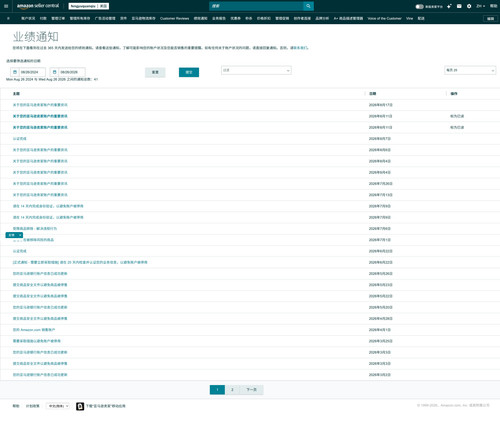Click the header search input field
The height and width of the screenshot is (421, 500).
(256, 6)
